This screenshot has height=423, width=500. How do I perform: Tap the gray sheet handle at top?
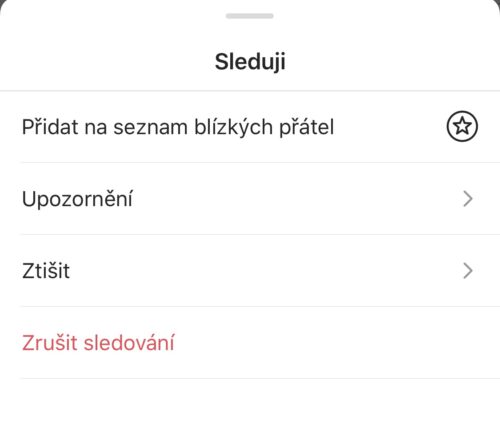(250, 16)
